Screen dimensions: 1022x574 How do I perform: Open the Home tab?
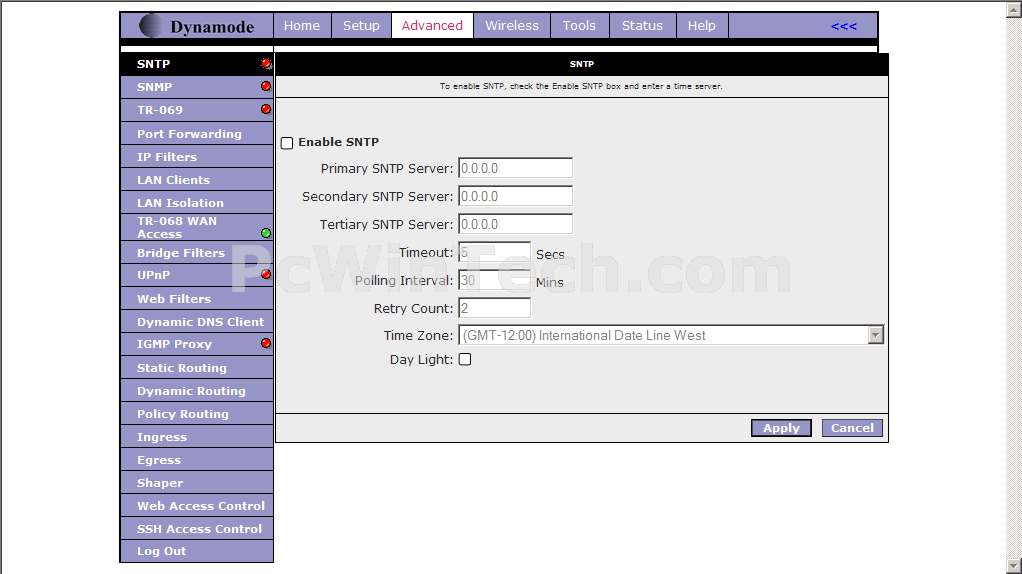click(x=302, y=25)
